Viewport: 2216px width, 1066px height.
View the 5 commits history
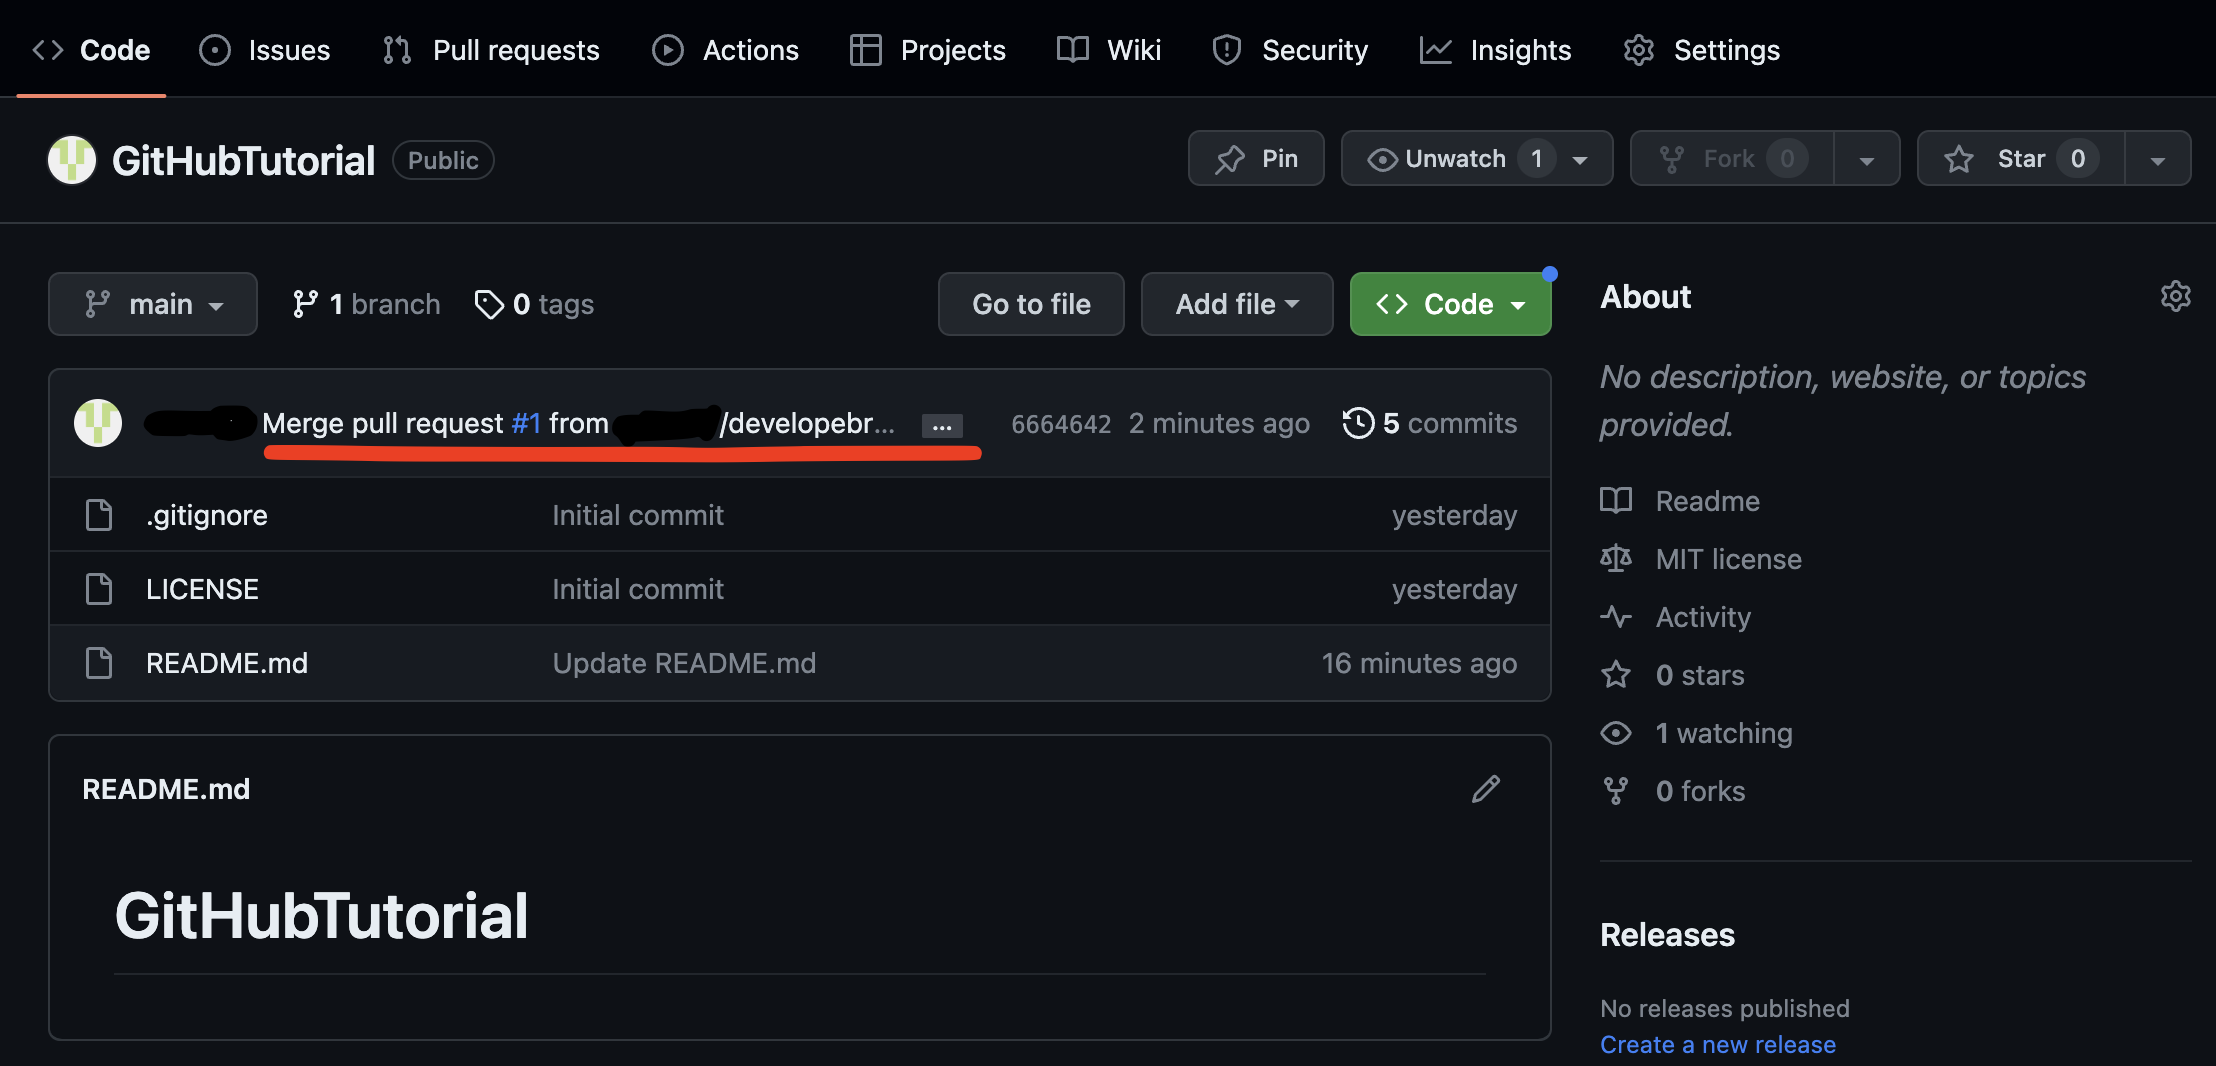[x=1429, y=423]
